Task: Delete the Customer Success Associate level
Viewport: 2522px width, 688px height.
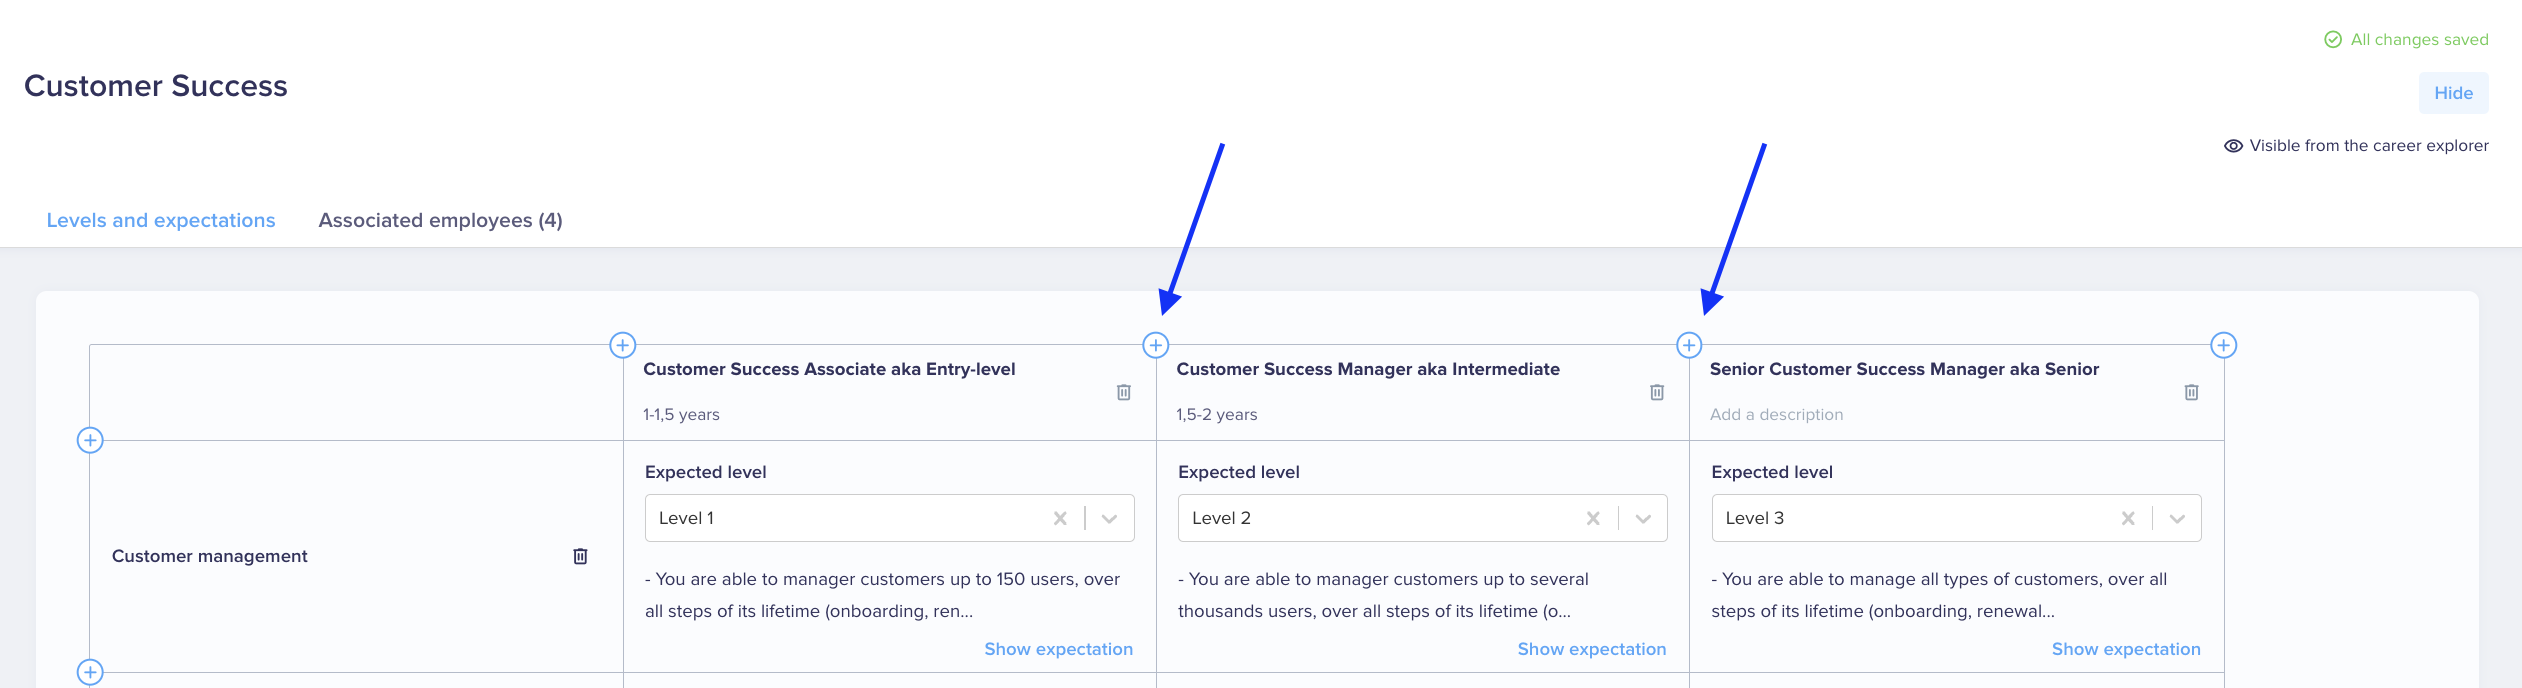Action: (1123, 392)
